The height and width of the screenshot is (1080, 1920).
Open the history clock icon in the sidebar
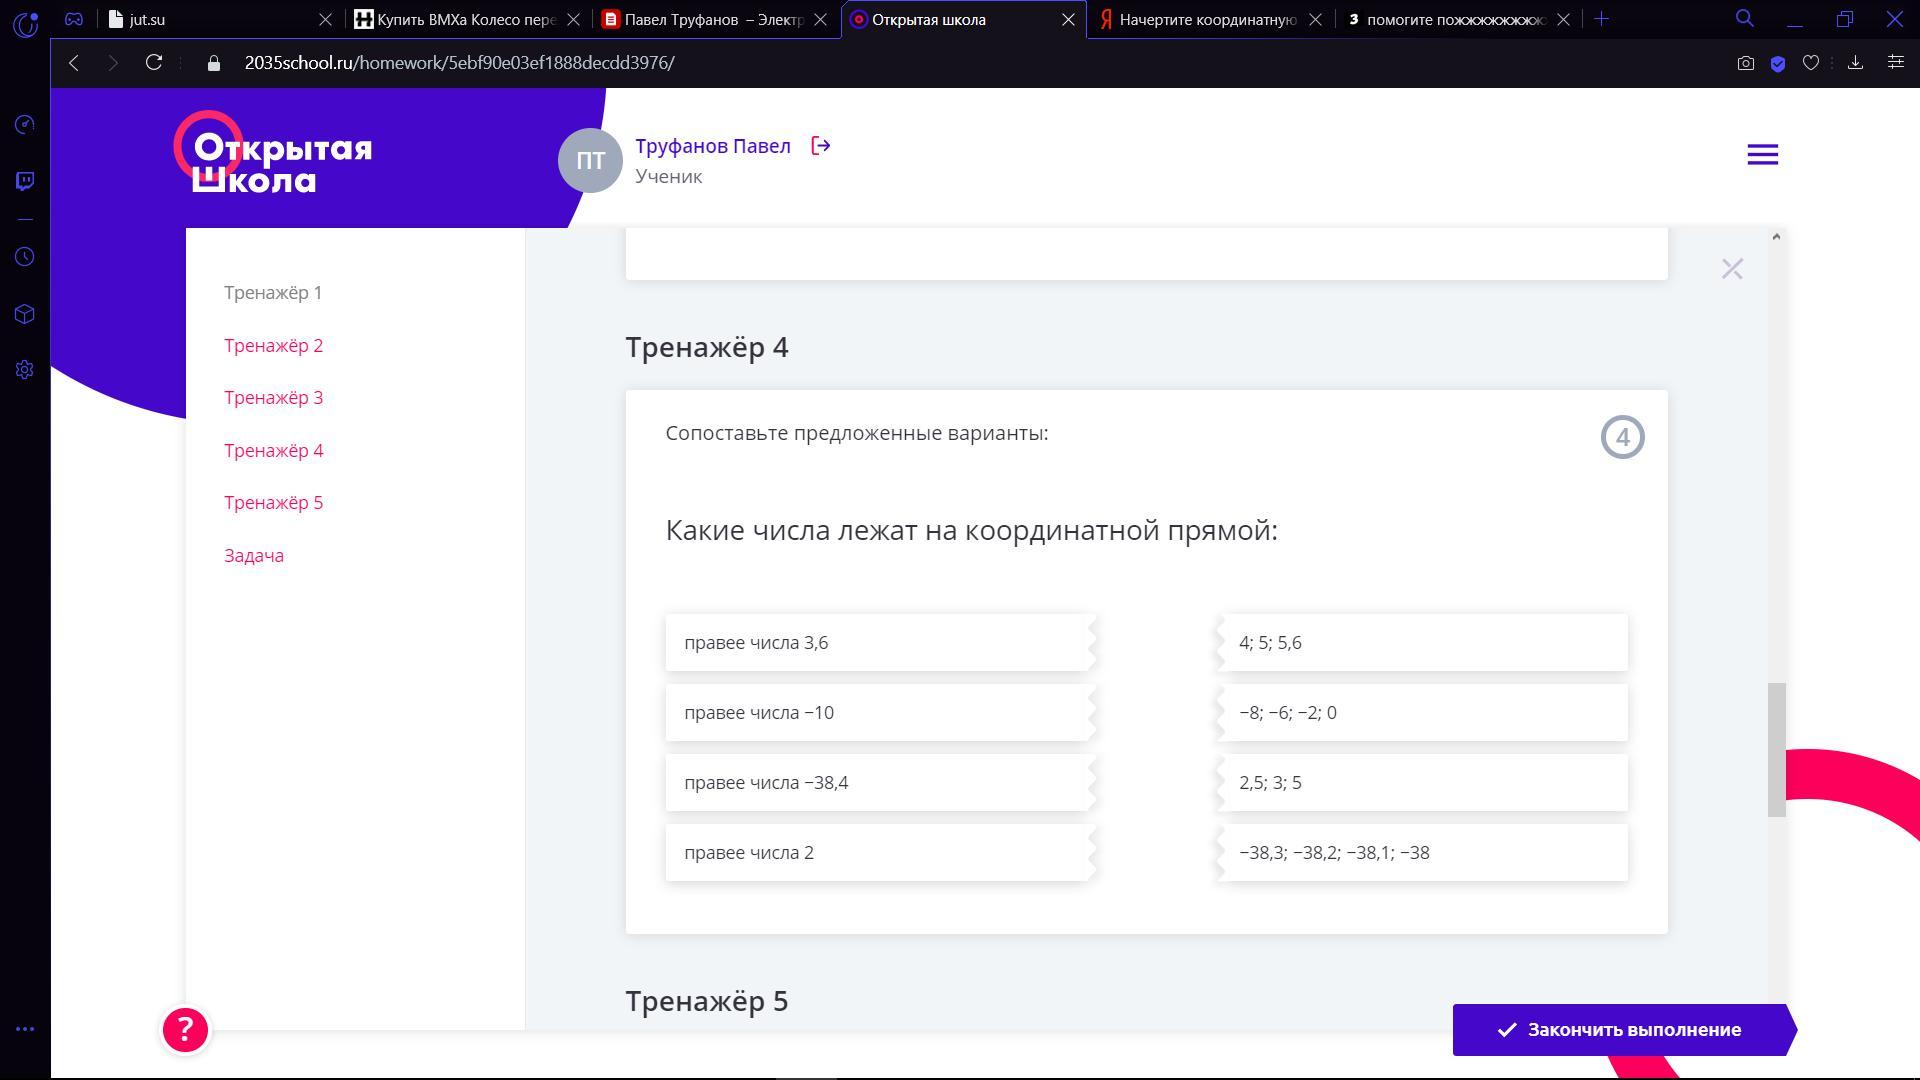point(26,257)
